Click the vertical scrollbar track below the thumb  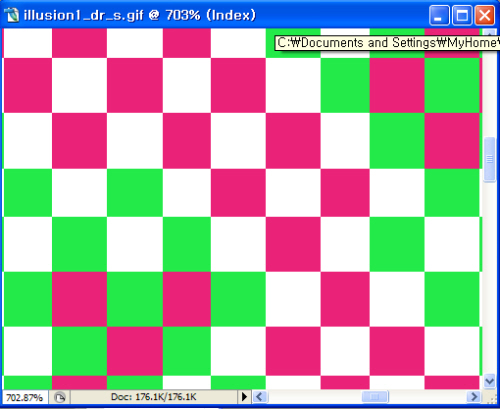point(489,278)
